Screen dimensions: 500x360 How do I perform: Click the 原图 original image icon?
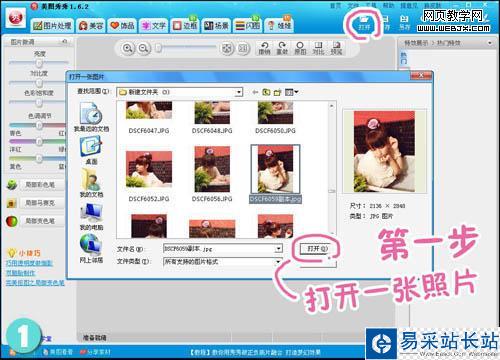coord(300,48)
